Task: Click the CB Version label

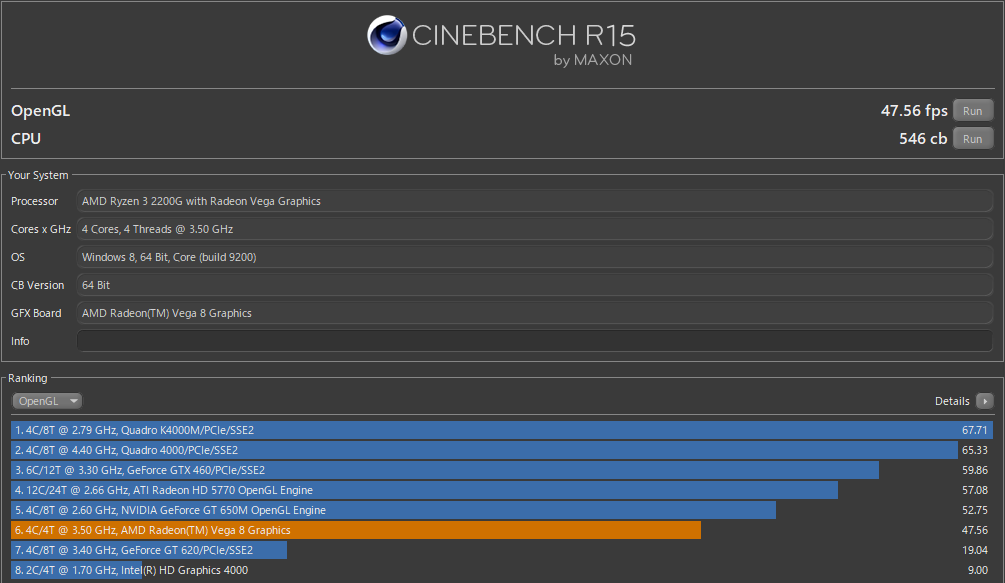Action: pos(37,285)
